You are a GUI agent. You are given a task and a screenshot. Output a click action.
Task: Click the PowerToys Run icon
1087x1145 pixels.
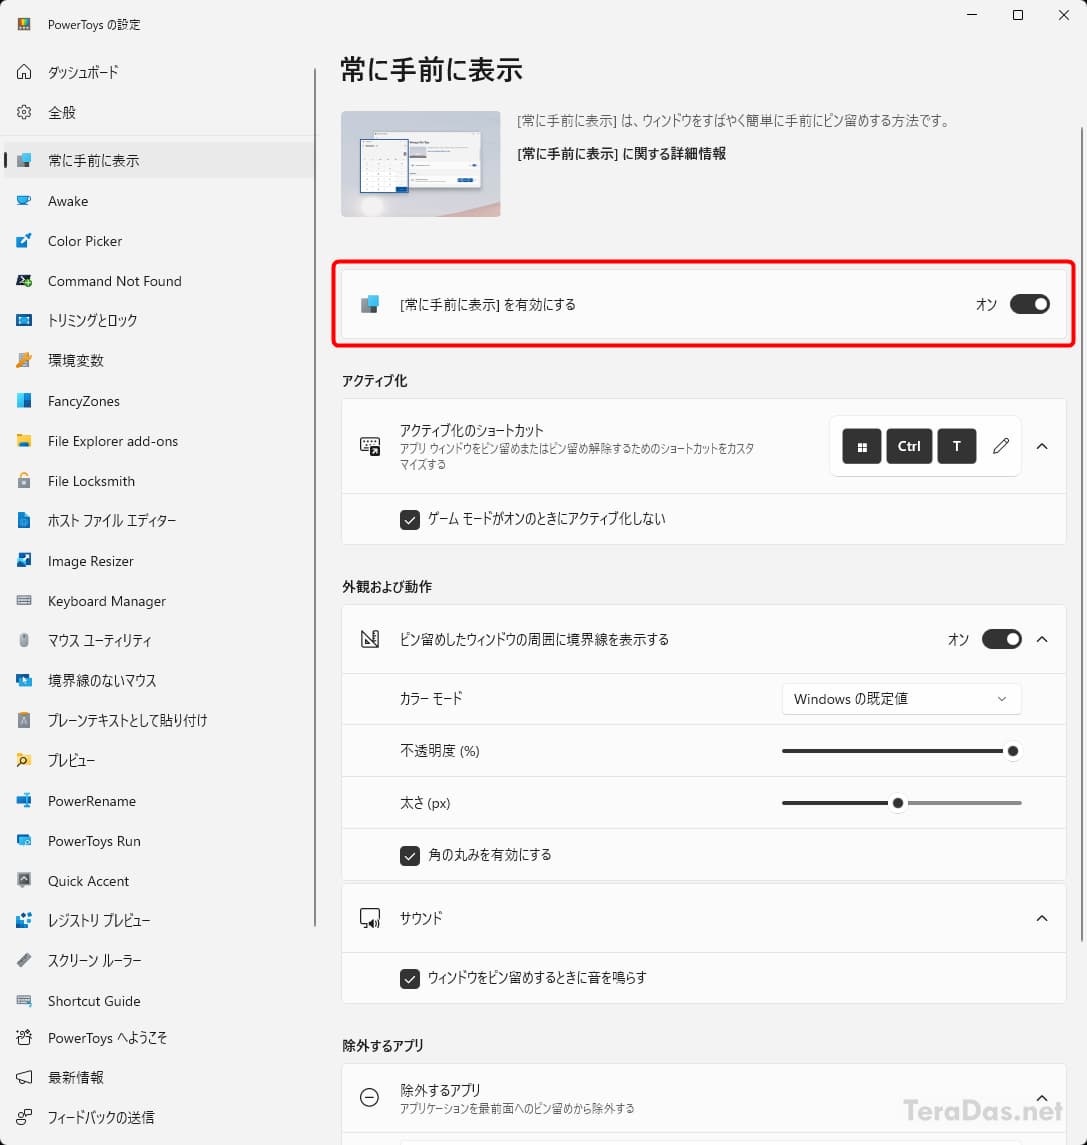pos(24,840)
